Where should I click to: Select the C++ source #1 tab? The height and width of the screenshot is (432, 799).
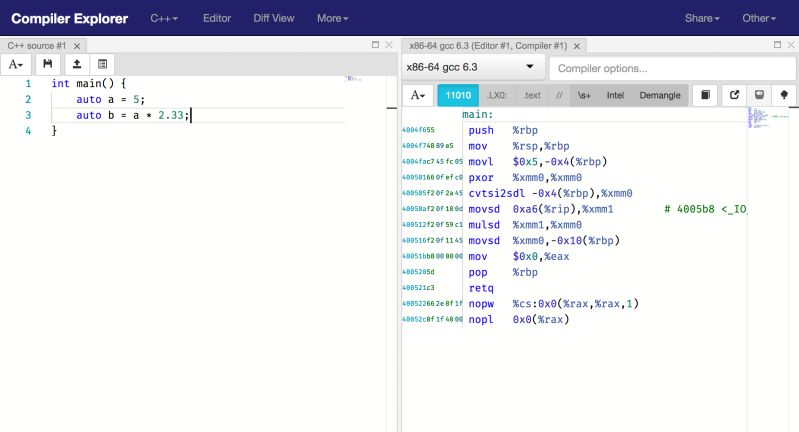click(37, 46)
